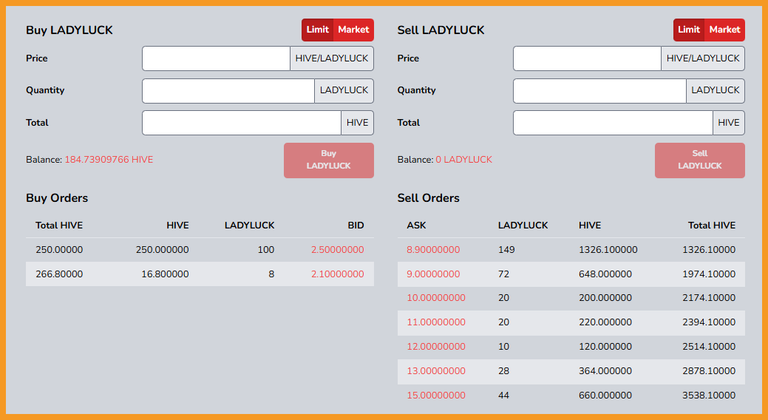This screenshot has width=768, height=420.
Task: Select bid price 2.50000000
Action: coord(337,250)
